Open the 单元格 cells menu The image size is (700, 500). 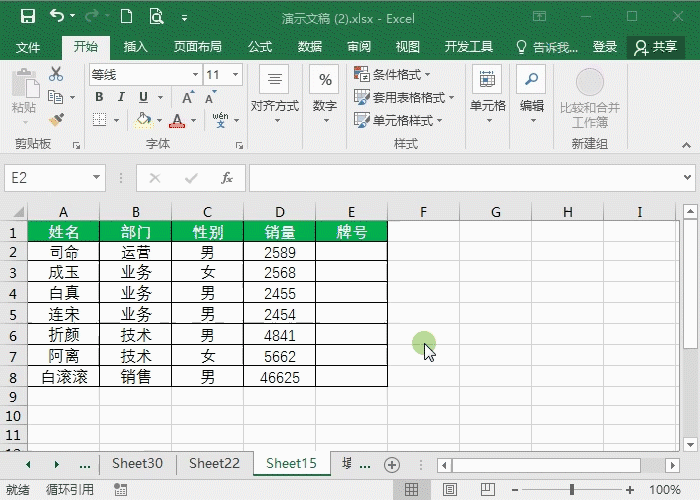pos(488,96)
